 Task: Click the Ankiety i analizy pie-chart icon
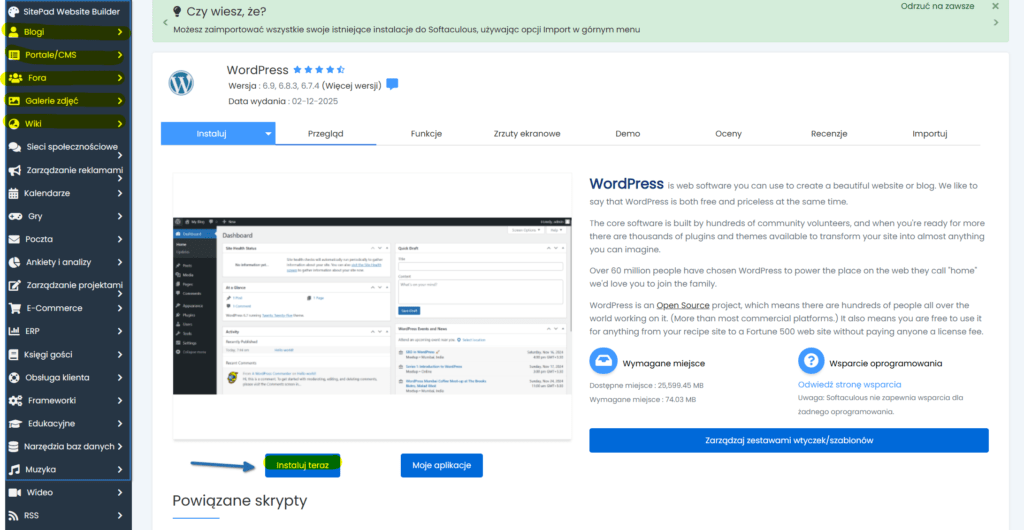[x=14, y=262]
